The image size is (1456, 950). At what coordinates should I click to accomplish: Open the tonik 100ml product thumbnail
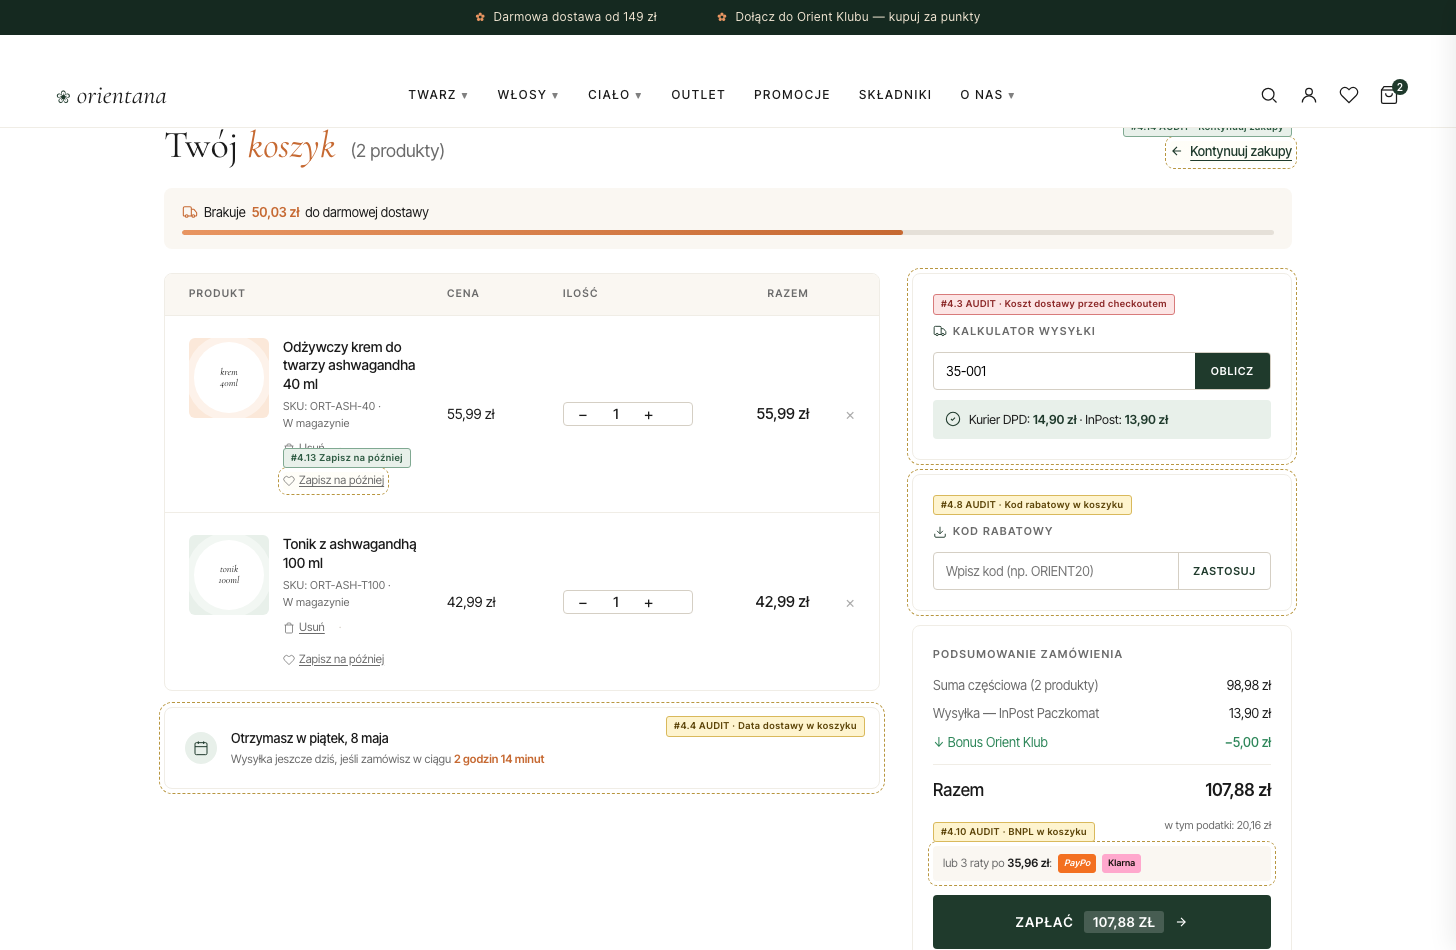coord(229,575)
